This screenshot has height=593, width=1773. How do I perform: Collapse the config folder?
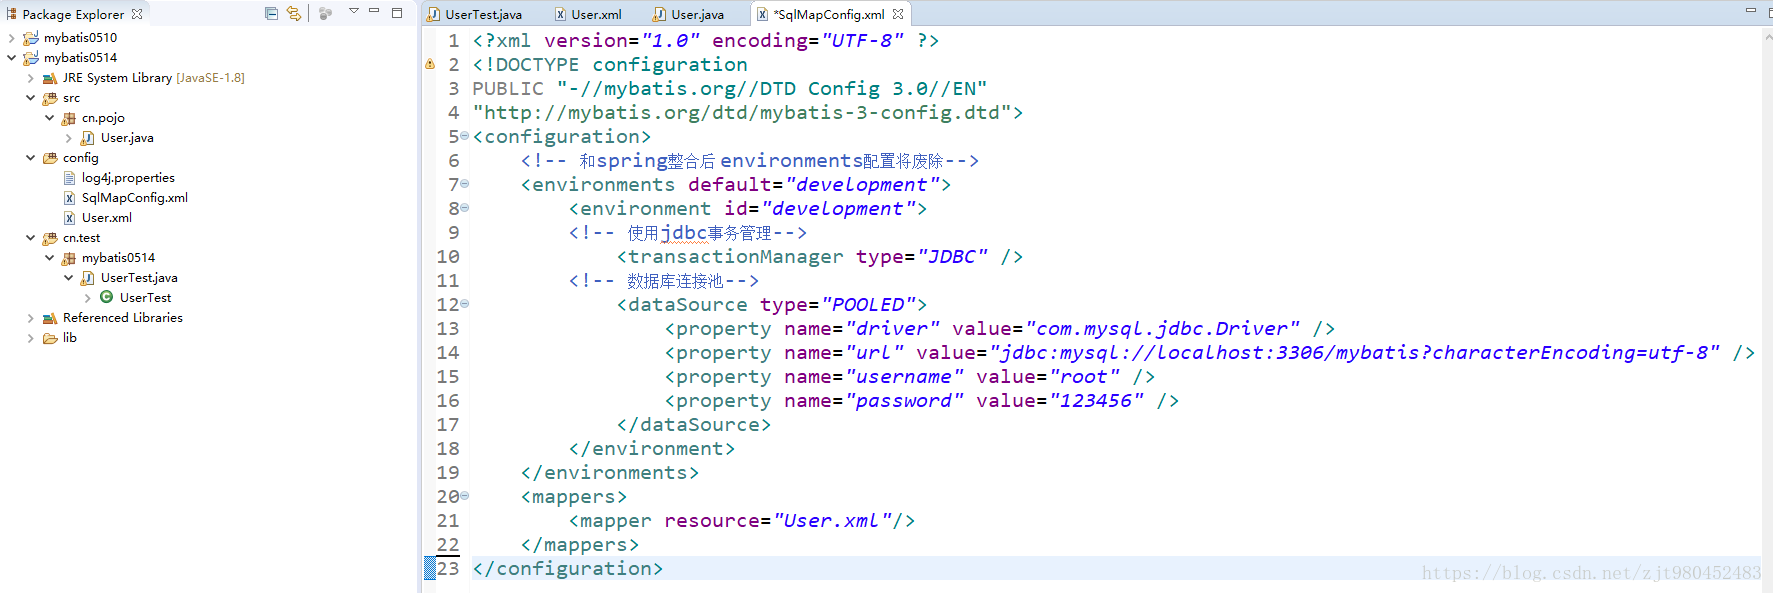(30, 158)
